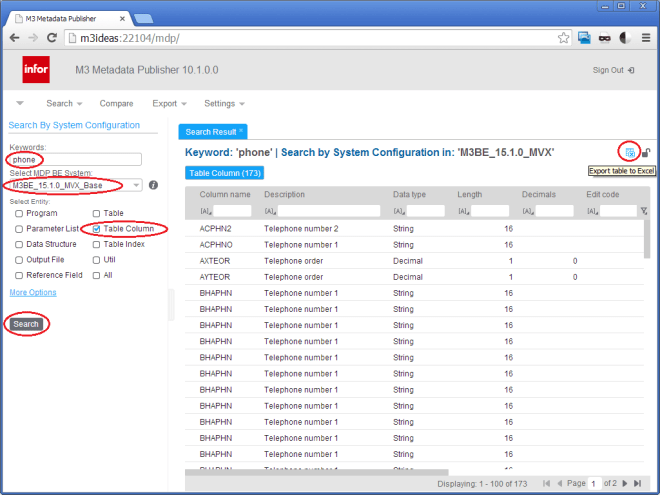The image size is (660, 495).
Task: Open the More Options link
Action: pos(33,292)
